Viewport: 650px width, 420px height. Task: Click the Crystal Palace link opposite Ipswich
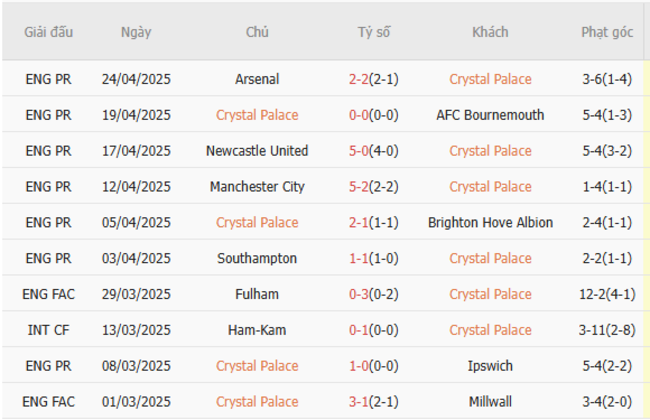257,366
